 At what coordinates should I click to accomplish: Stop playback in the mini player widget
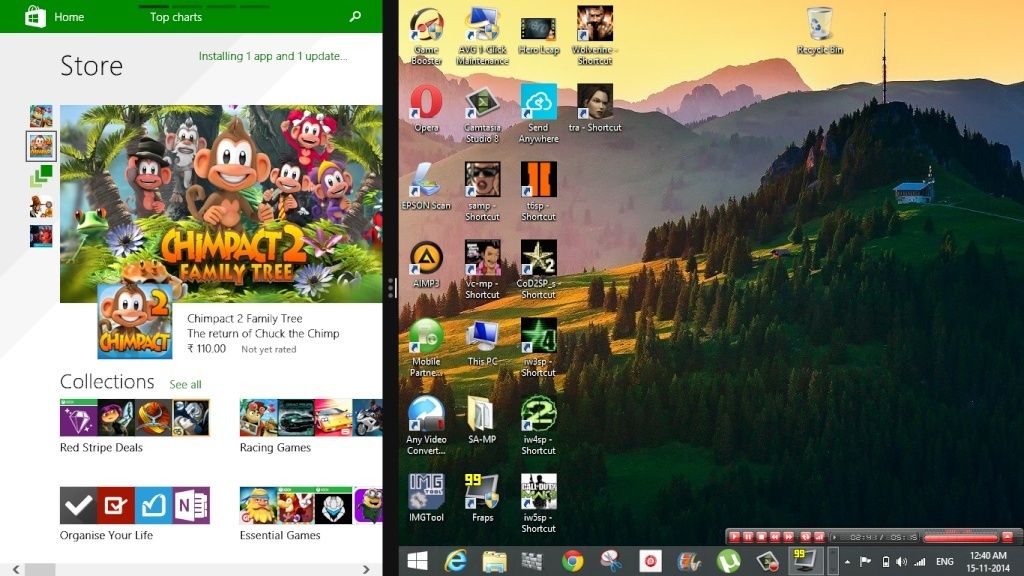(x=761, y=537)
